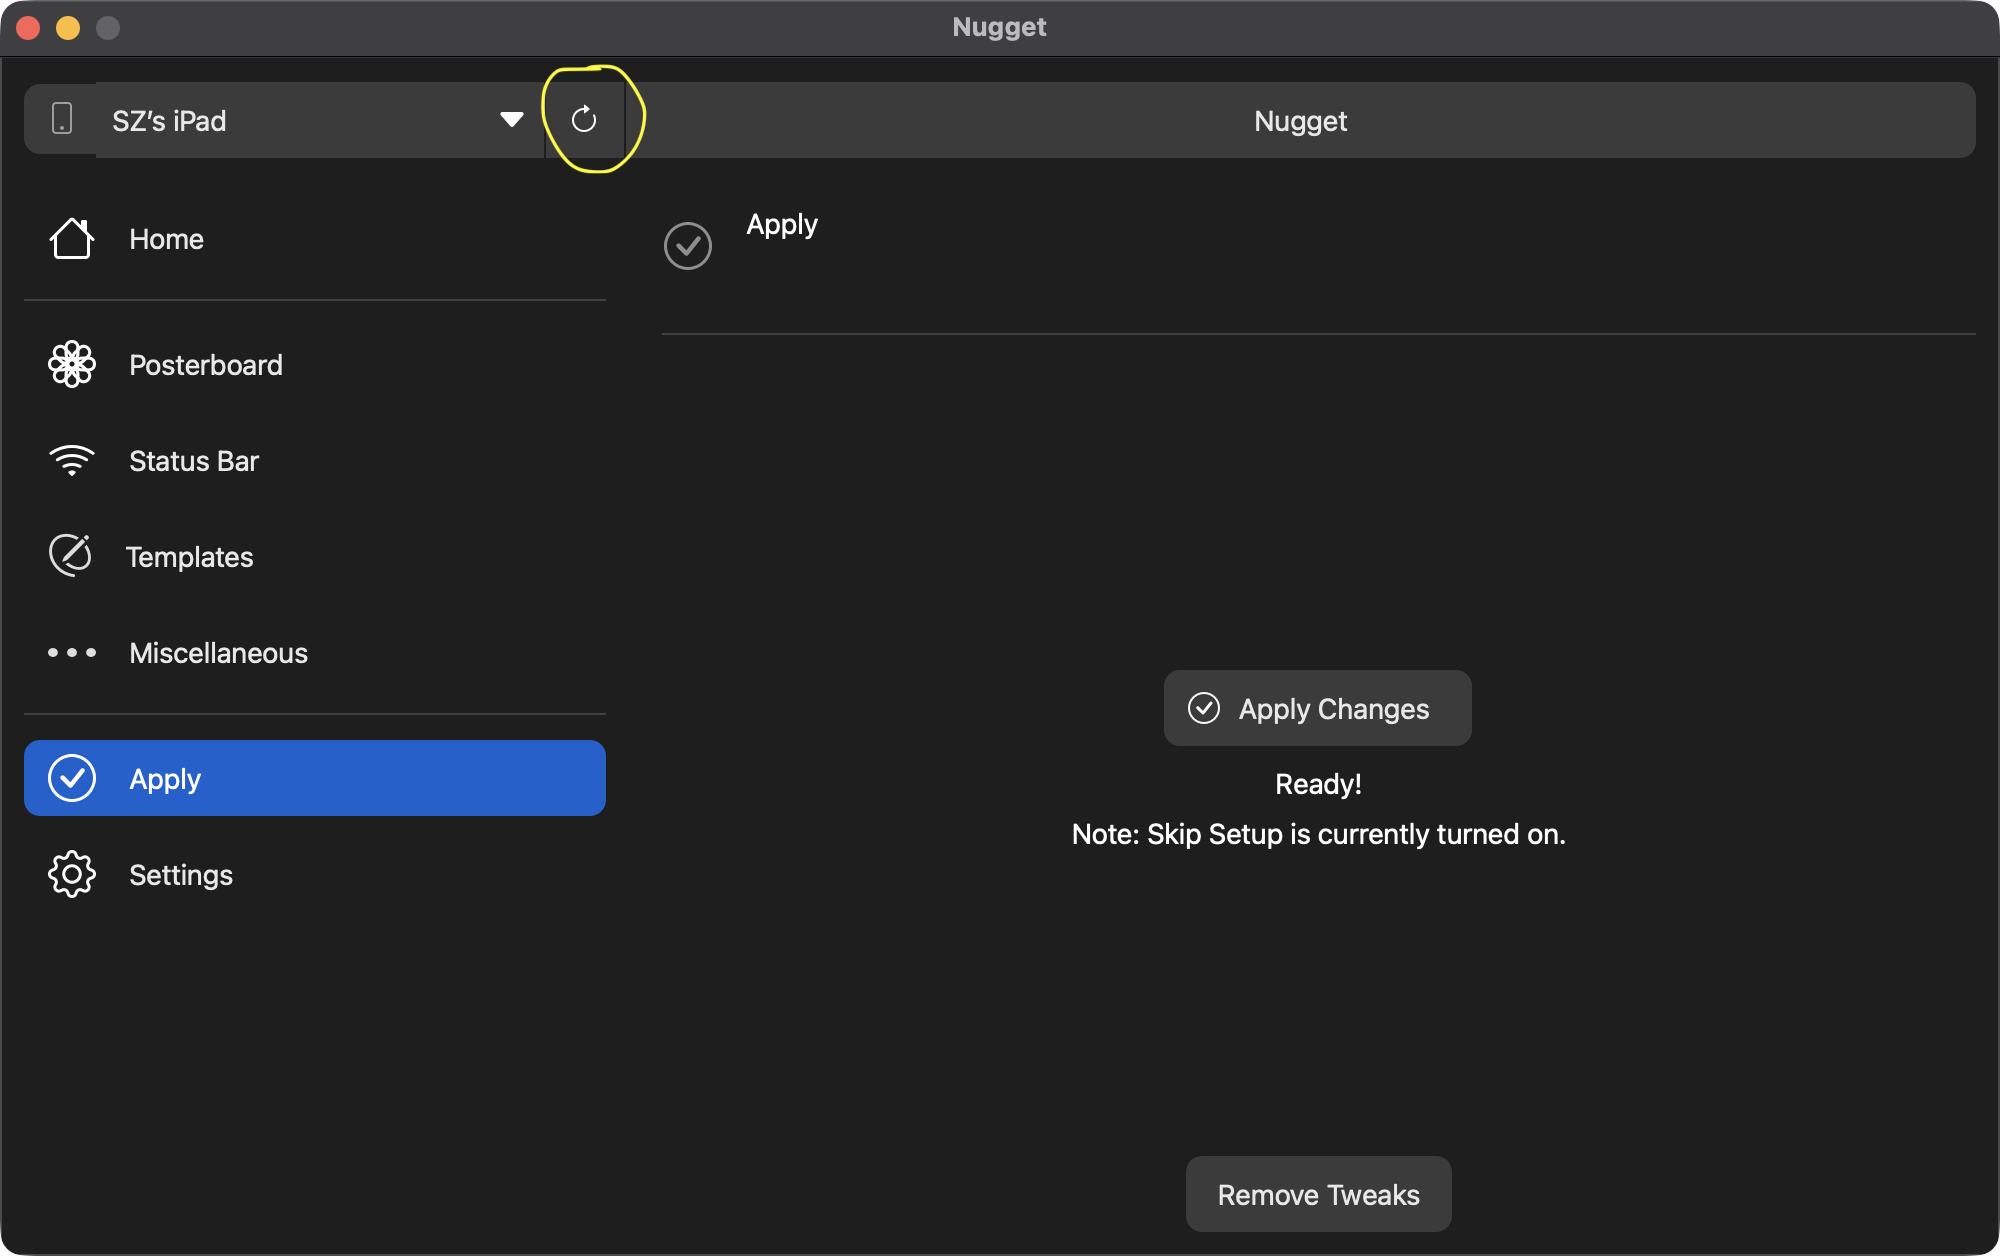Open the device dropdown arrow
Viewport: 2000px width, 1256px height.
(512, 120)
